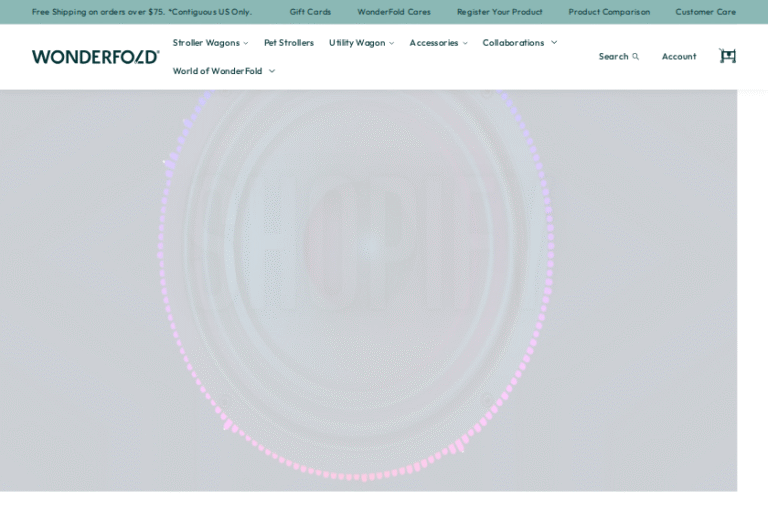Click Register Your Product link

499,12
